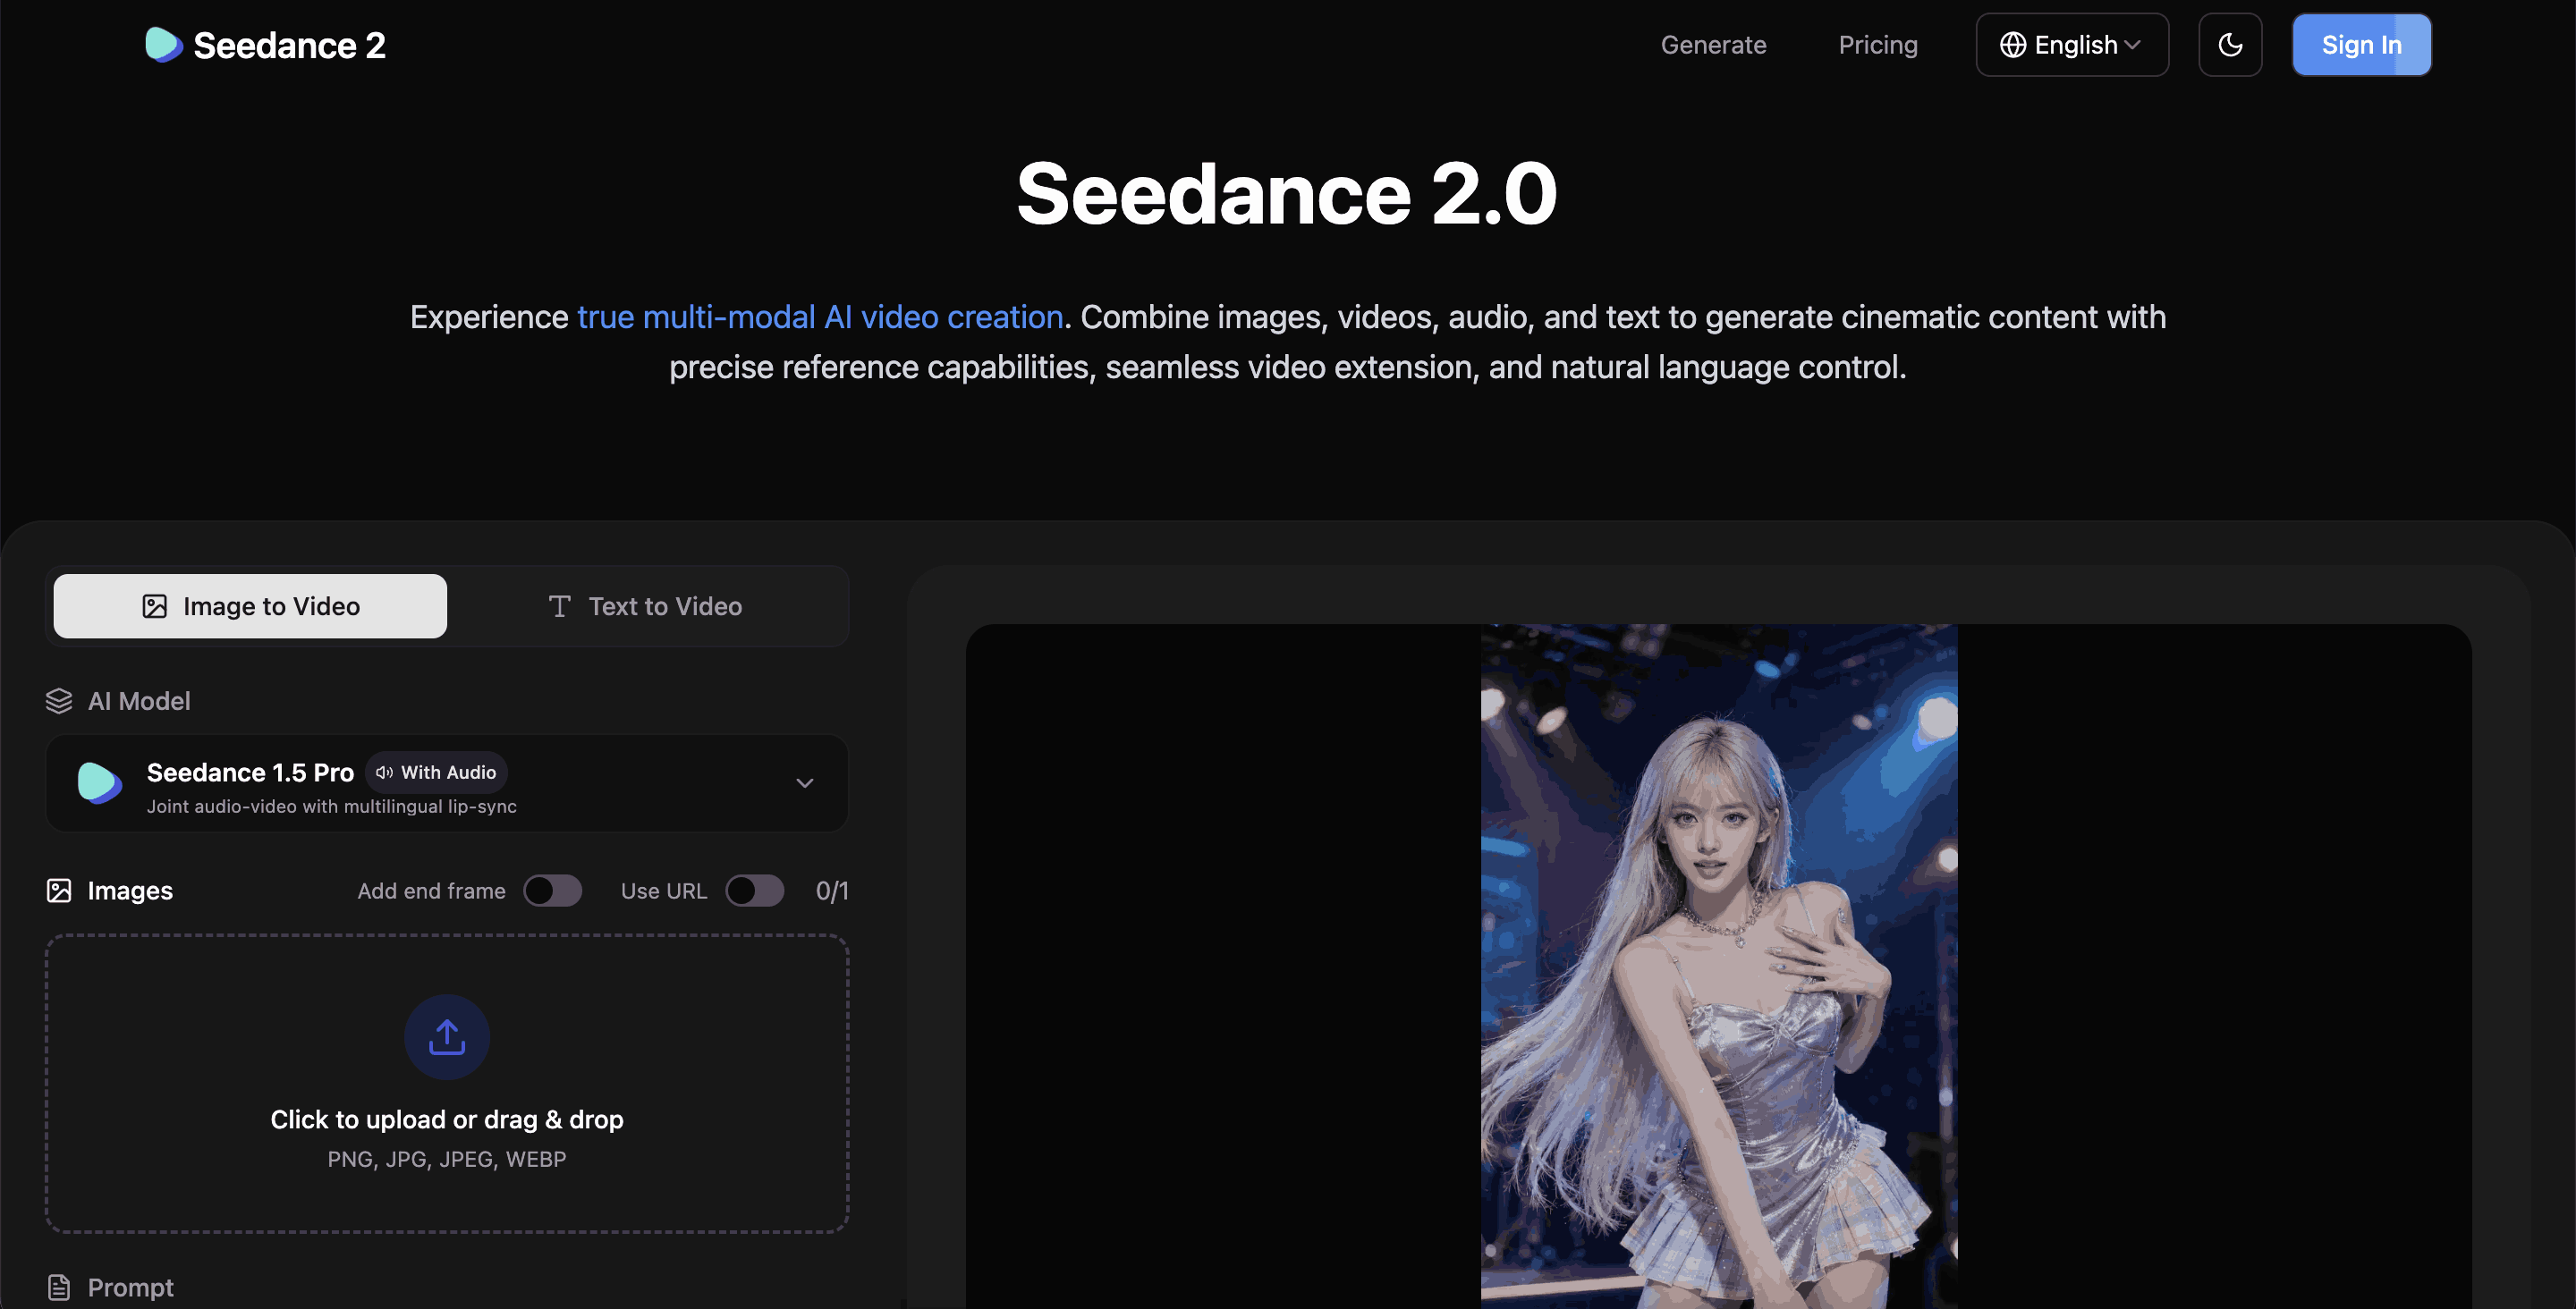The width and height of the screenshot is (2576, 1309).
Task: Click the Sign In button
Action: (2361, 44)
